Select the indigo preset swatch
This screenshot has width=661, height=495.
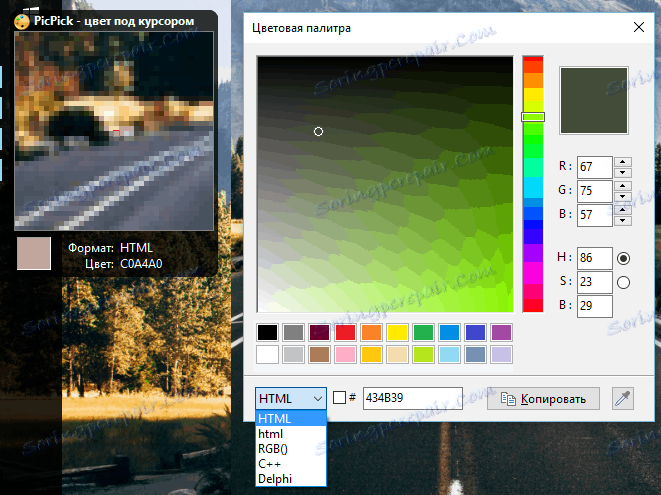475,332
